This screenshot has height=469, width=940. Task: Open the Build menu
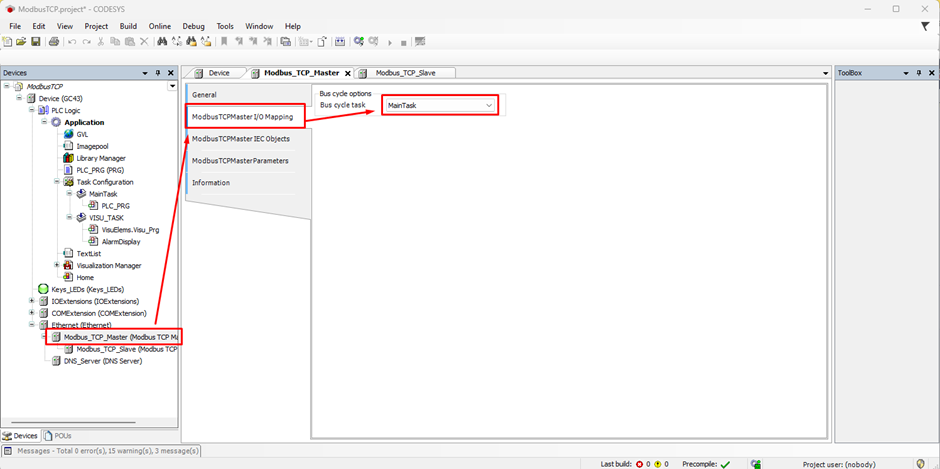click(128, 26)
